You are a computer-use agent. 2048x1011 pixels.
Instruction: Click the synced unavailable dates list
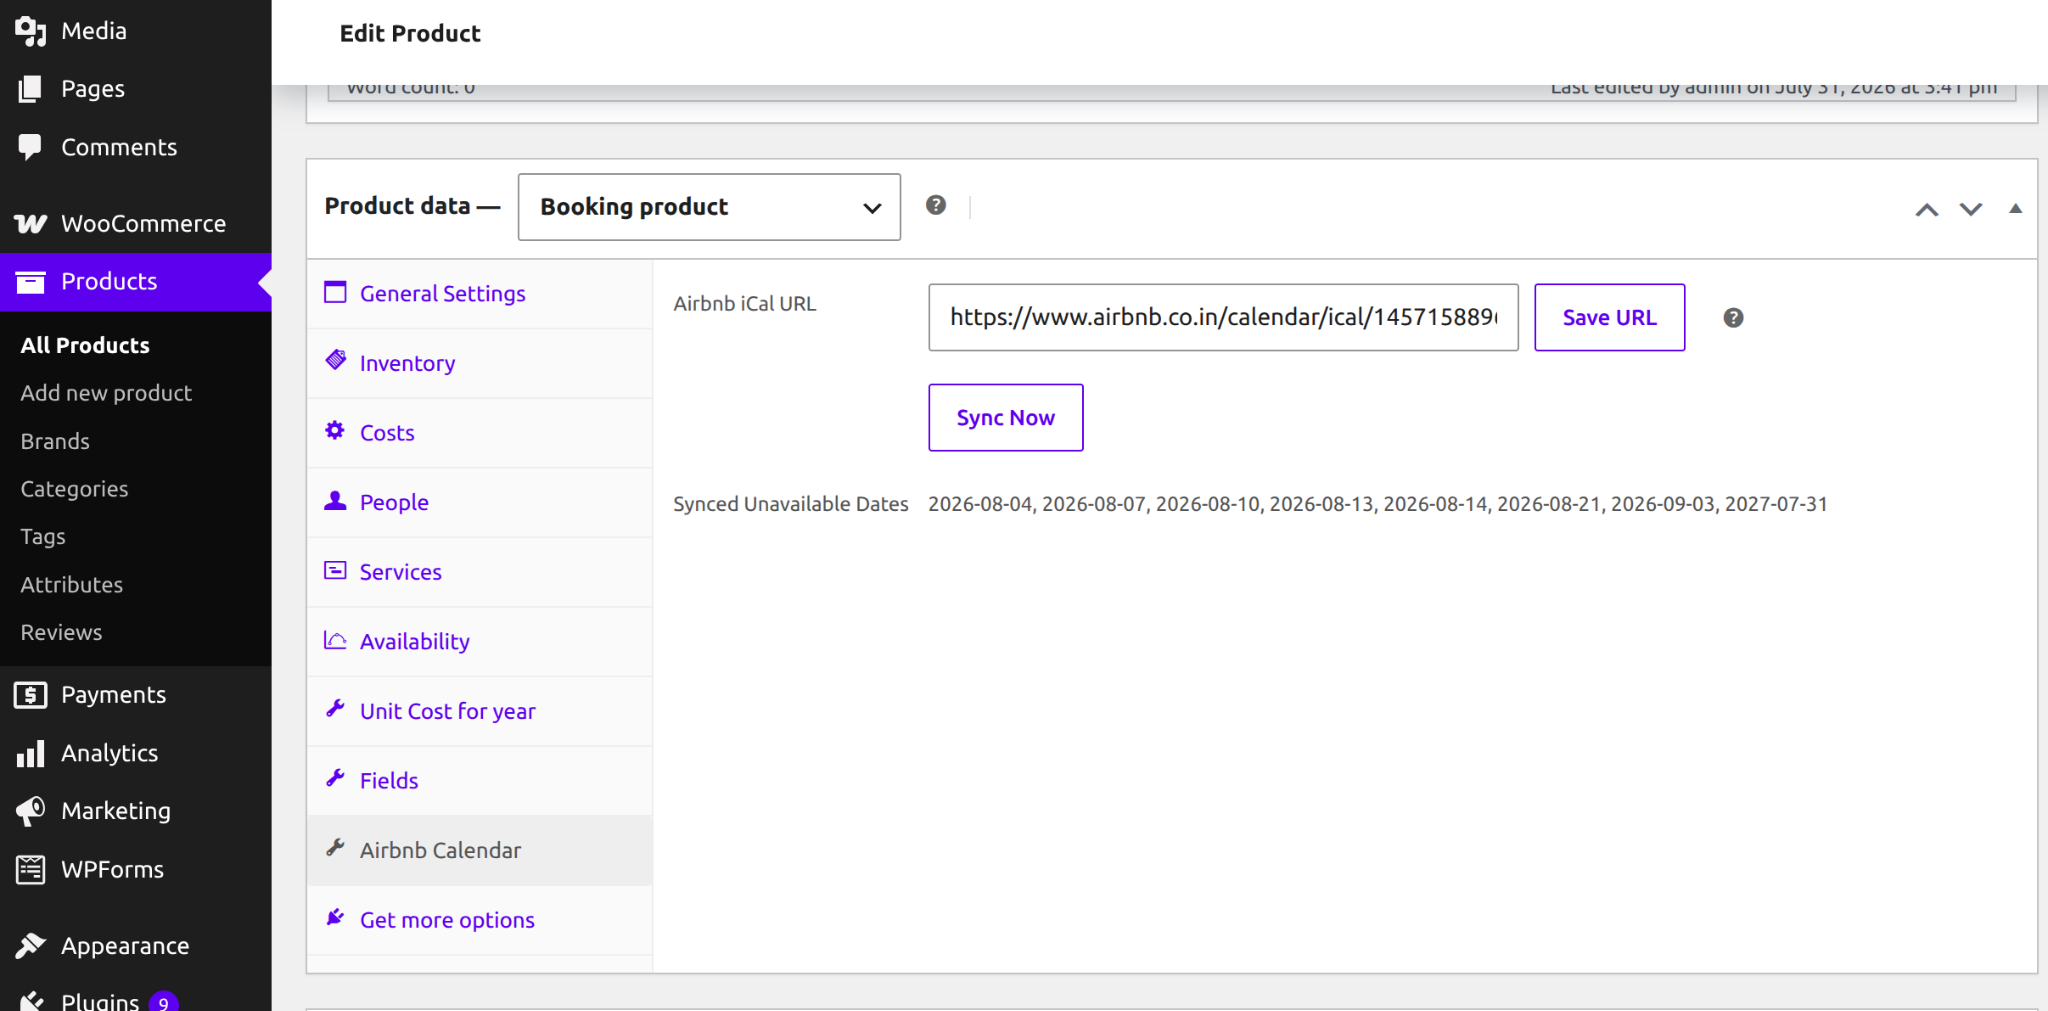1377,504
